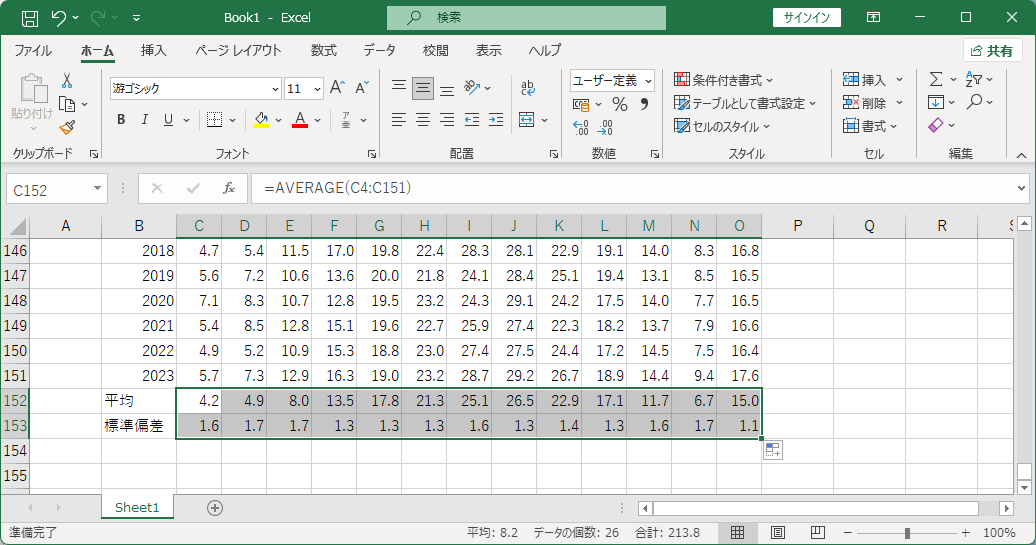Screen dimensions: 1036x545
Task: Toggle top vertical alignment
Action: 398,88
